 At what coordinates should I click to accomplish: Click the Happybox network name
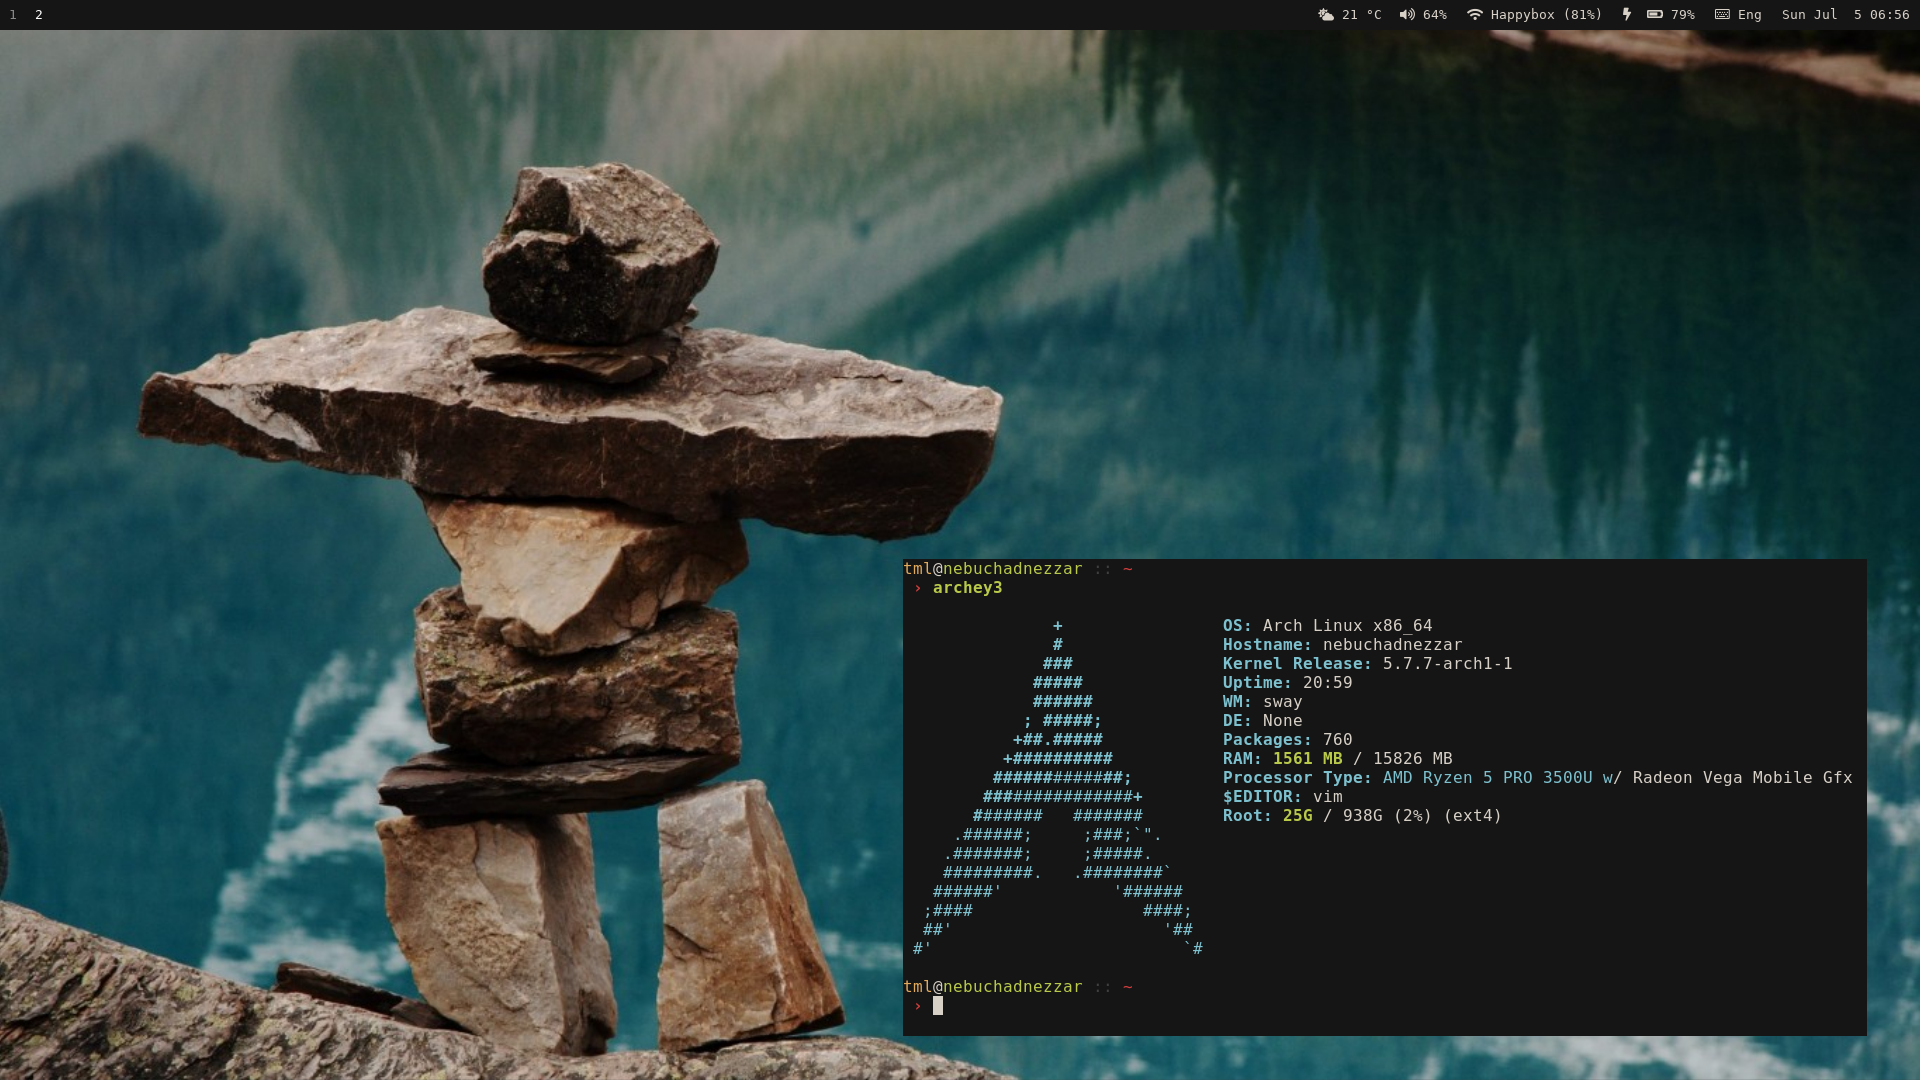point(1522,15)
